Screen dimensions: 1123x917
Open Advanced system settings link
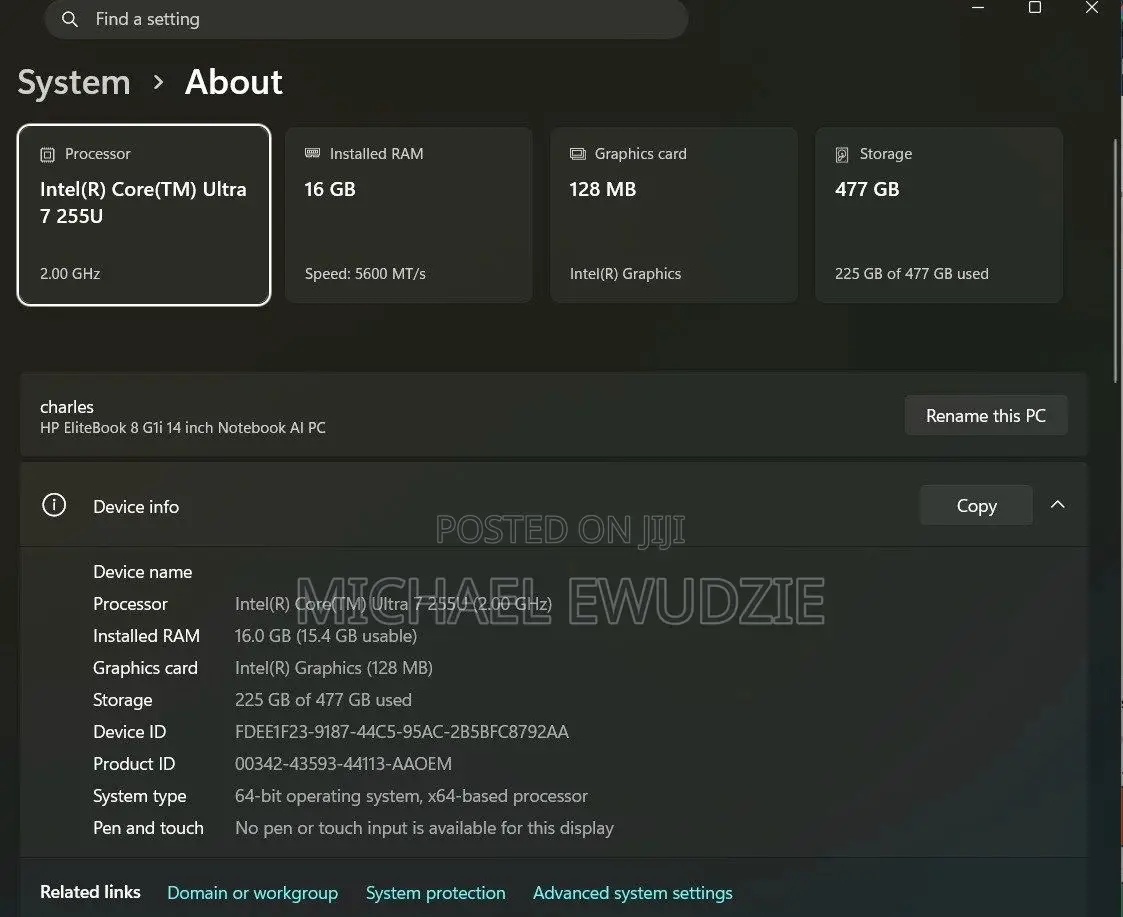click(x=632, y=893)
